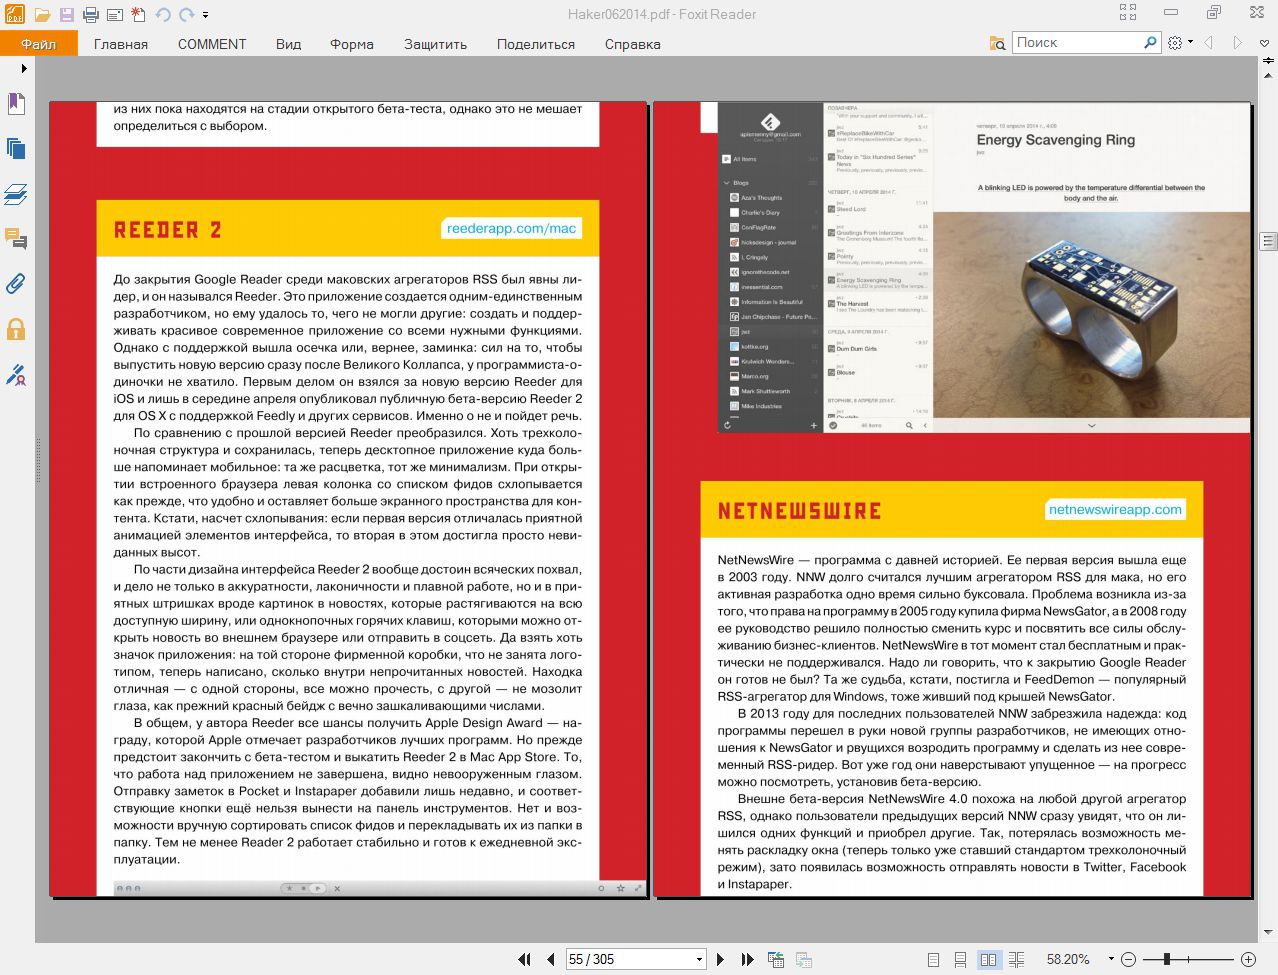1278x975 pixels.
Task: Expand the left navigation panel arrow
Action: click(24, 68)
